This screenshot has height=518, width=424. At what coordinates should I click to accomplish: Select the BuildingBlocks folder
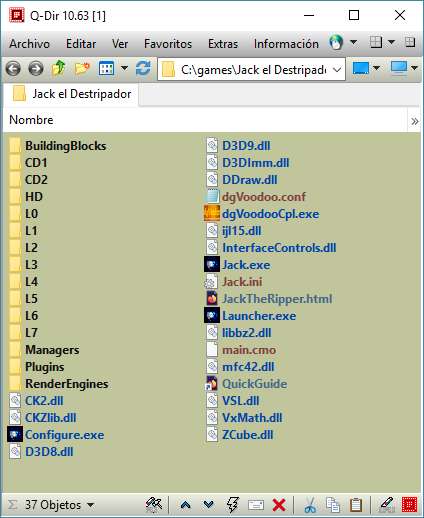(57, 146)
